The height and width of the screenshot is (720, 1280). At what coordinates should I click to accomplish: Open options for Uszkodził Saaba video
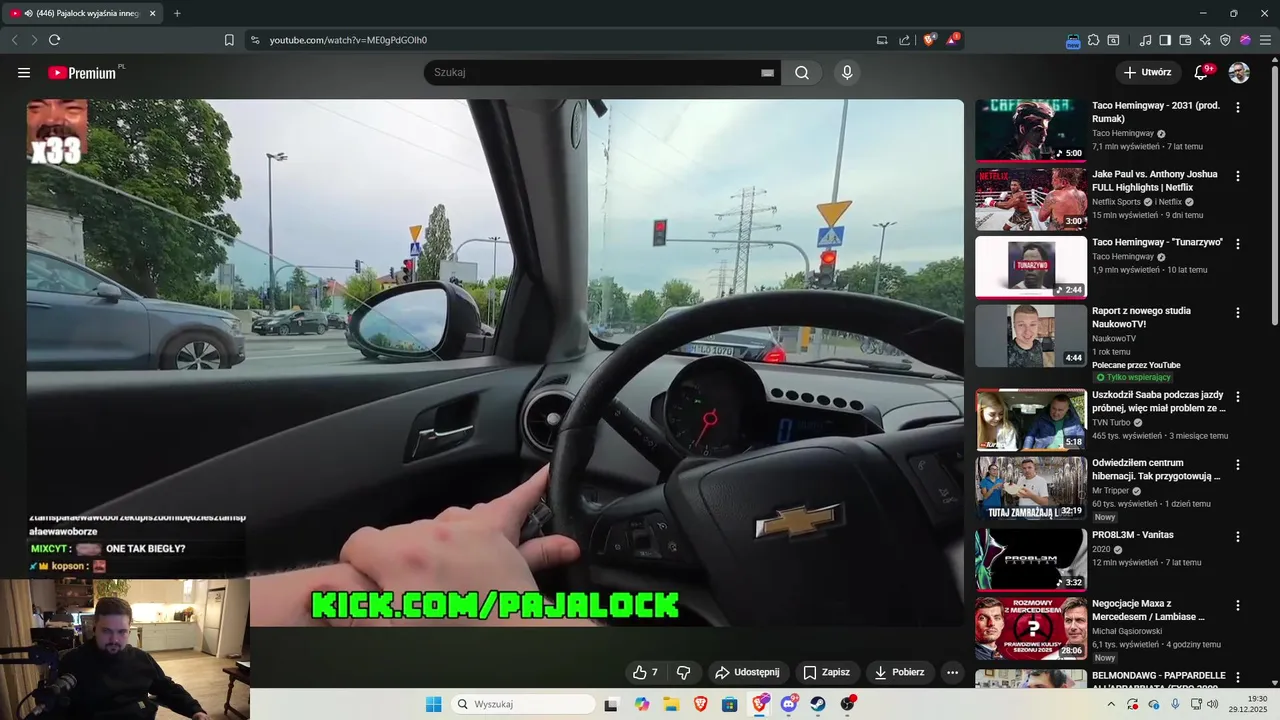point(1238,397)
